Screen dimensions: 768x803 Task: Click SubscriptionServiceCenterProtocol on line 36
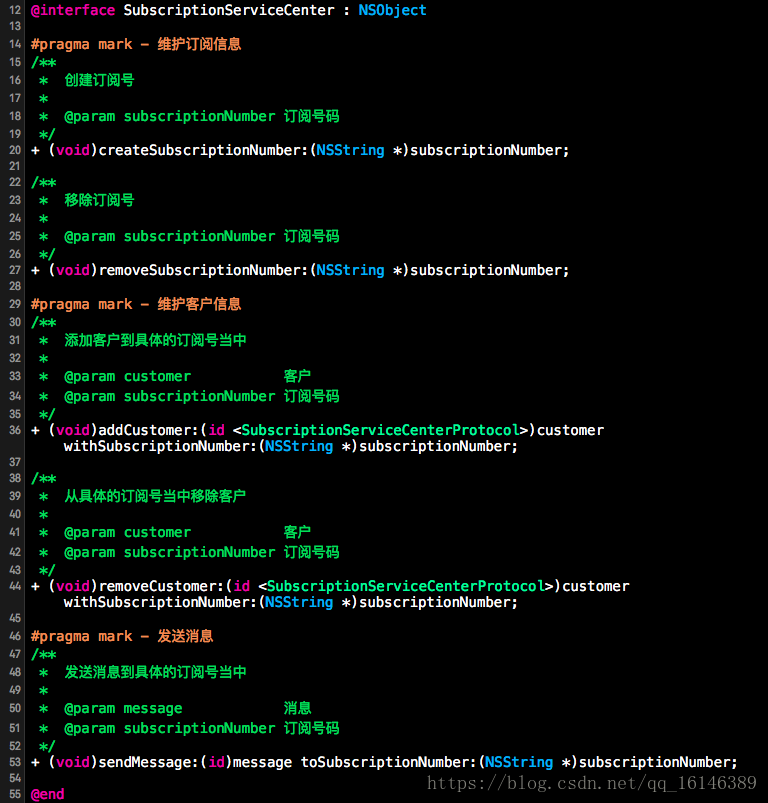tap(380, 430)
